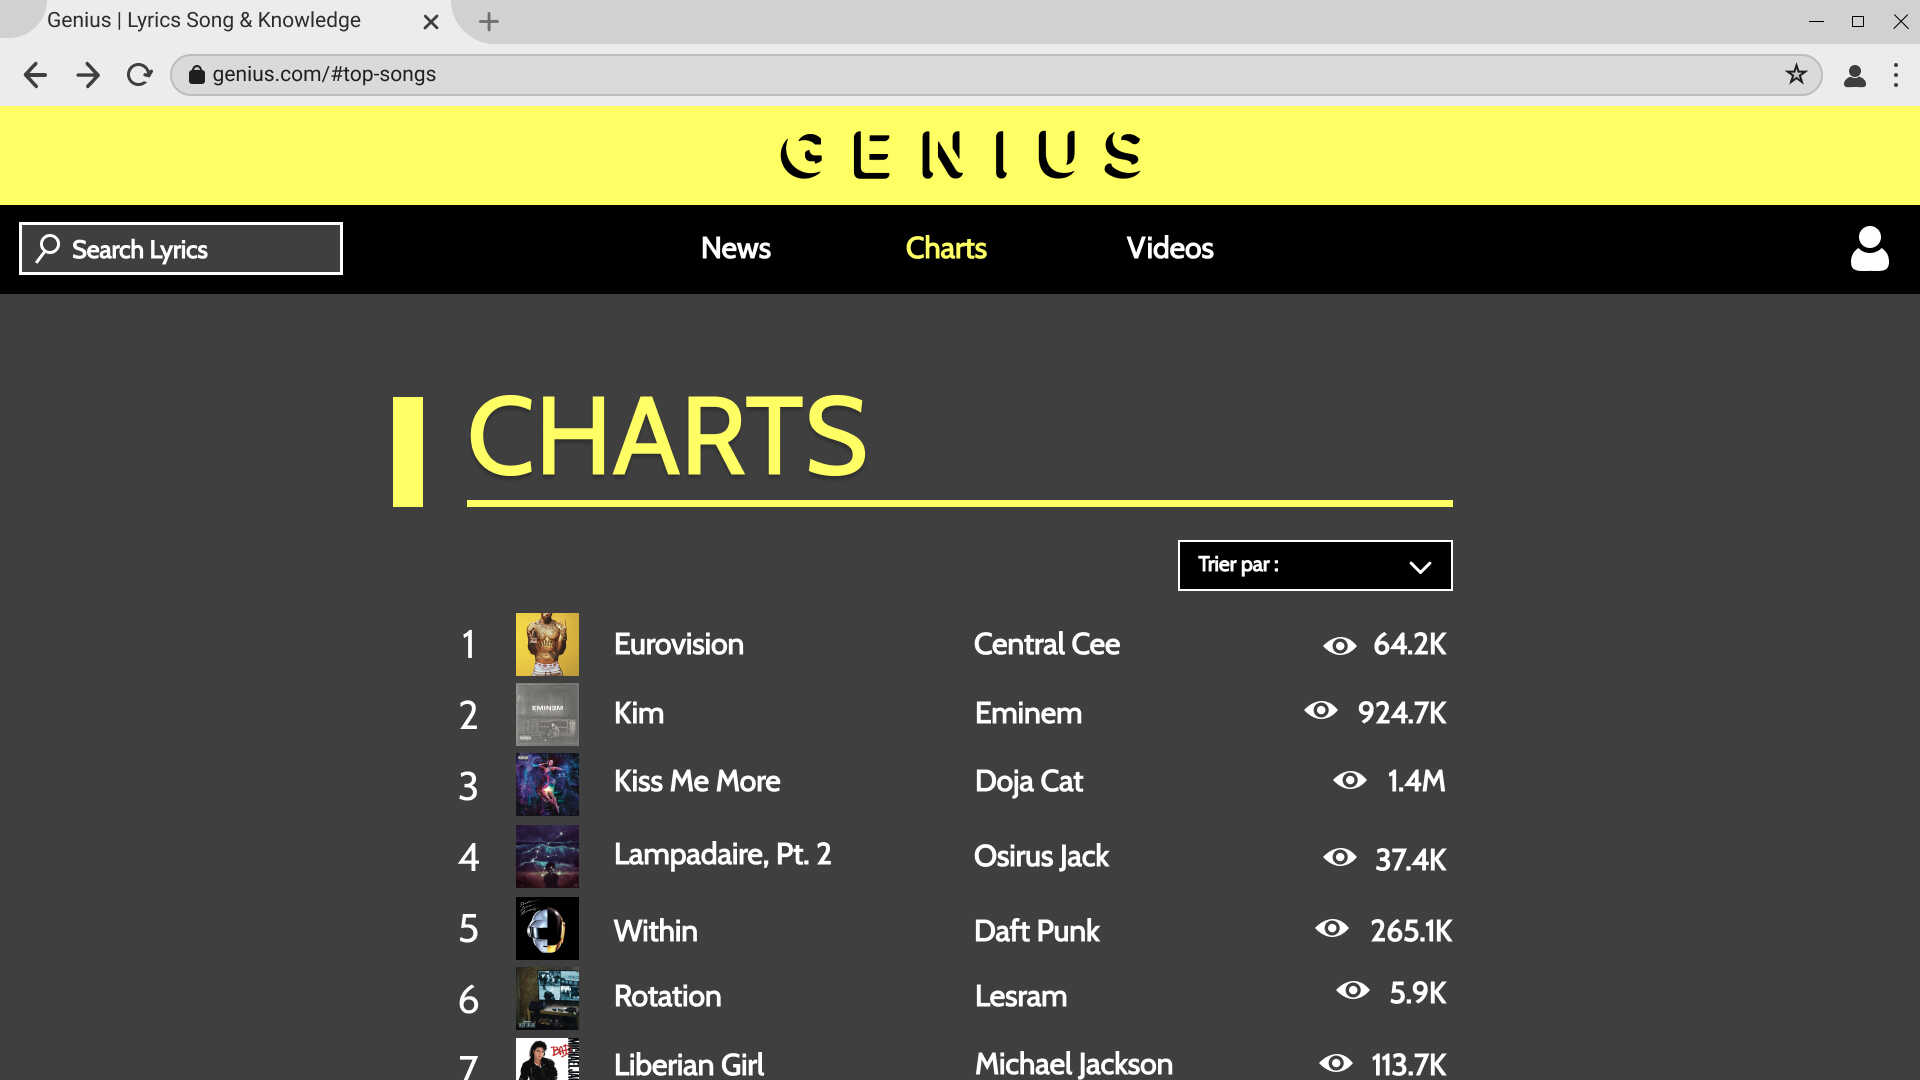
Task: Open the Chrome three-dot menu
Action: click(x=1895, y=75)
